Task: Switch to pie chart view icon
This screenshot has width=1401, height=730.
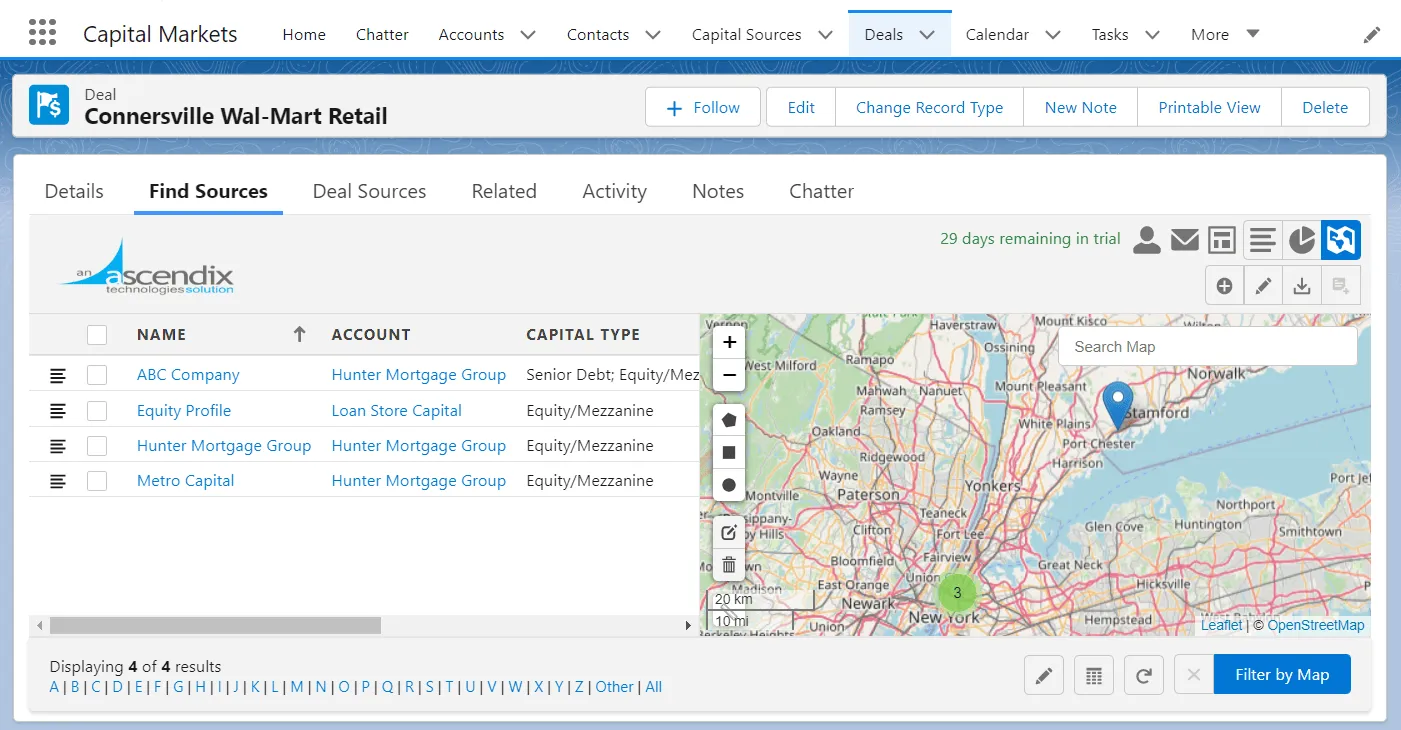Action: click(1302, 240)
